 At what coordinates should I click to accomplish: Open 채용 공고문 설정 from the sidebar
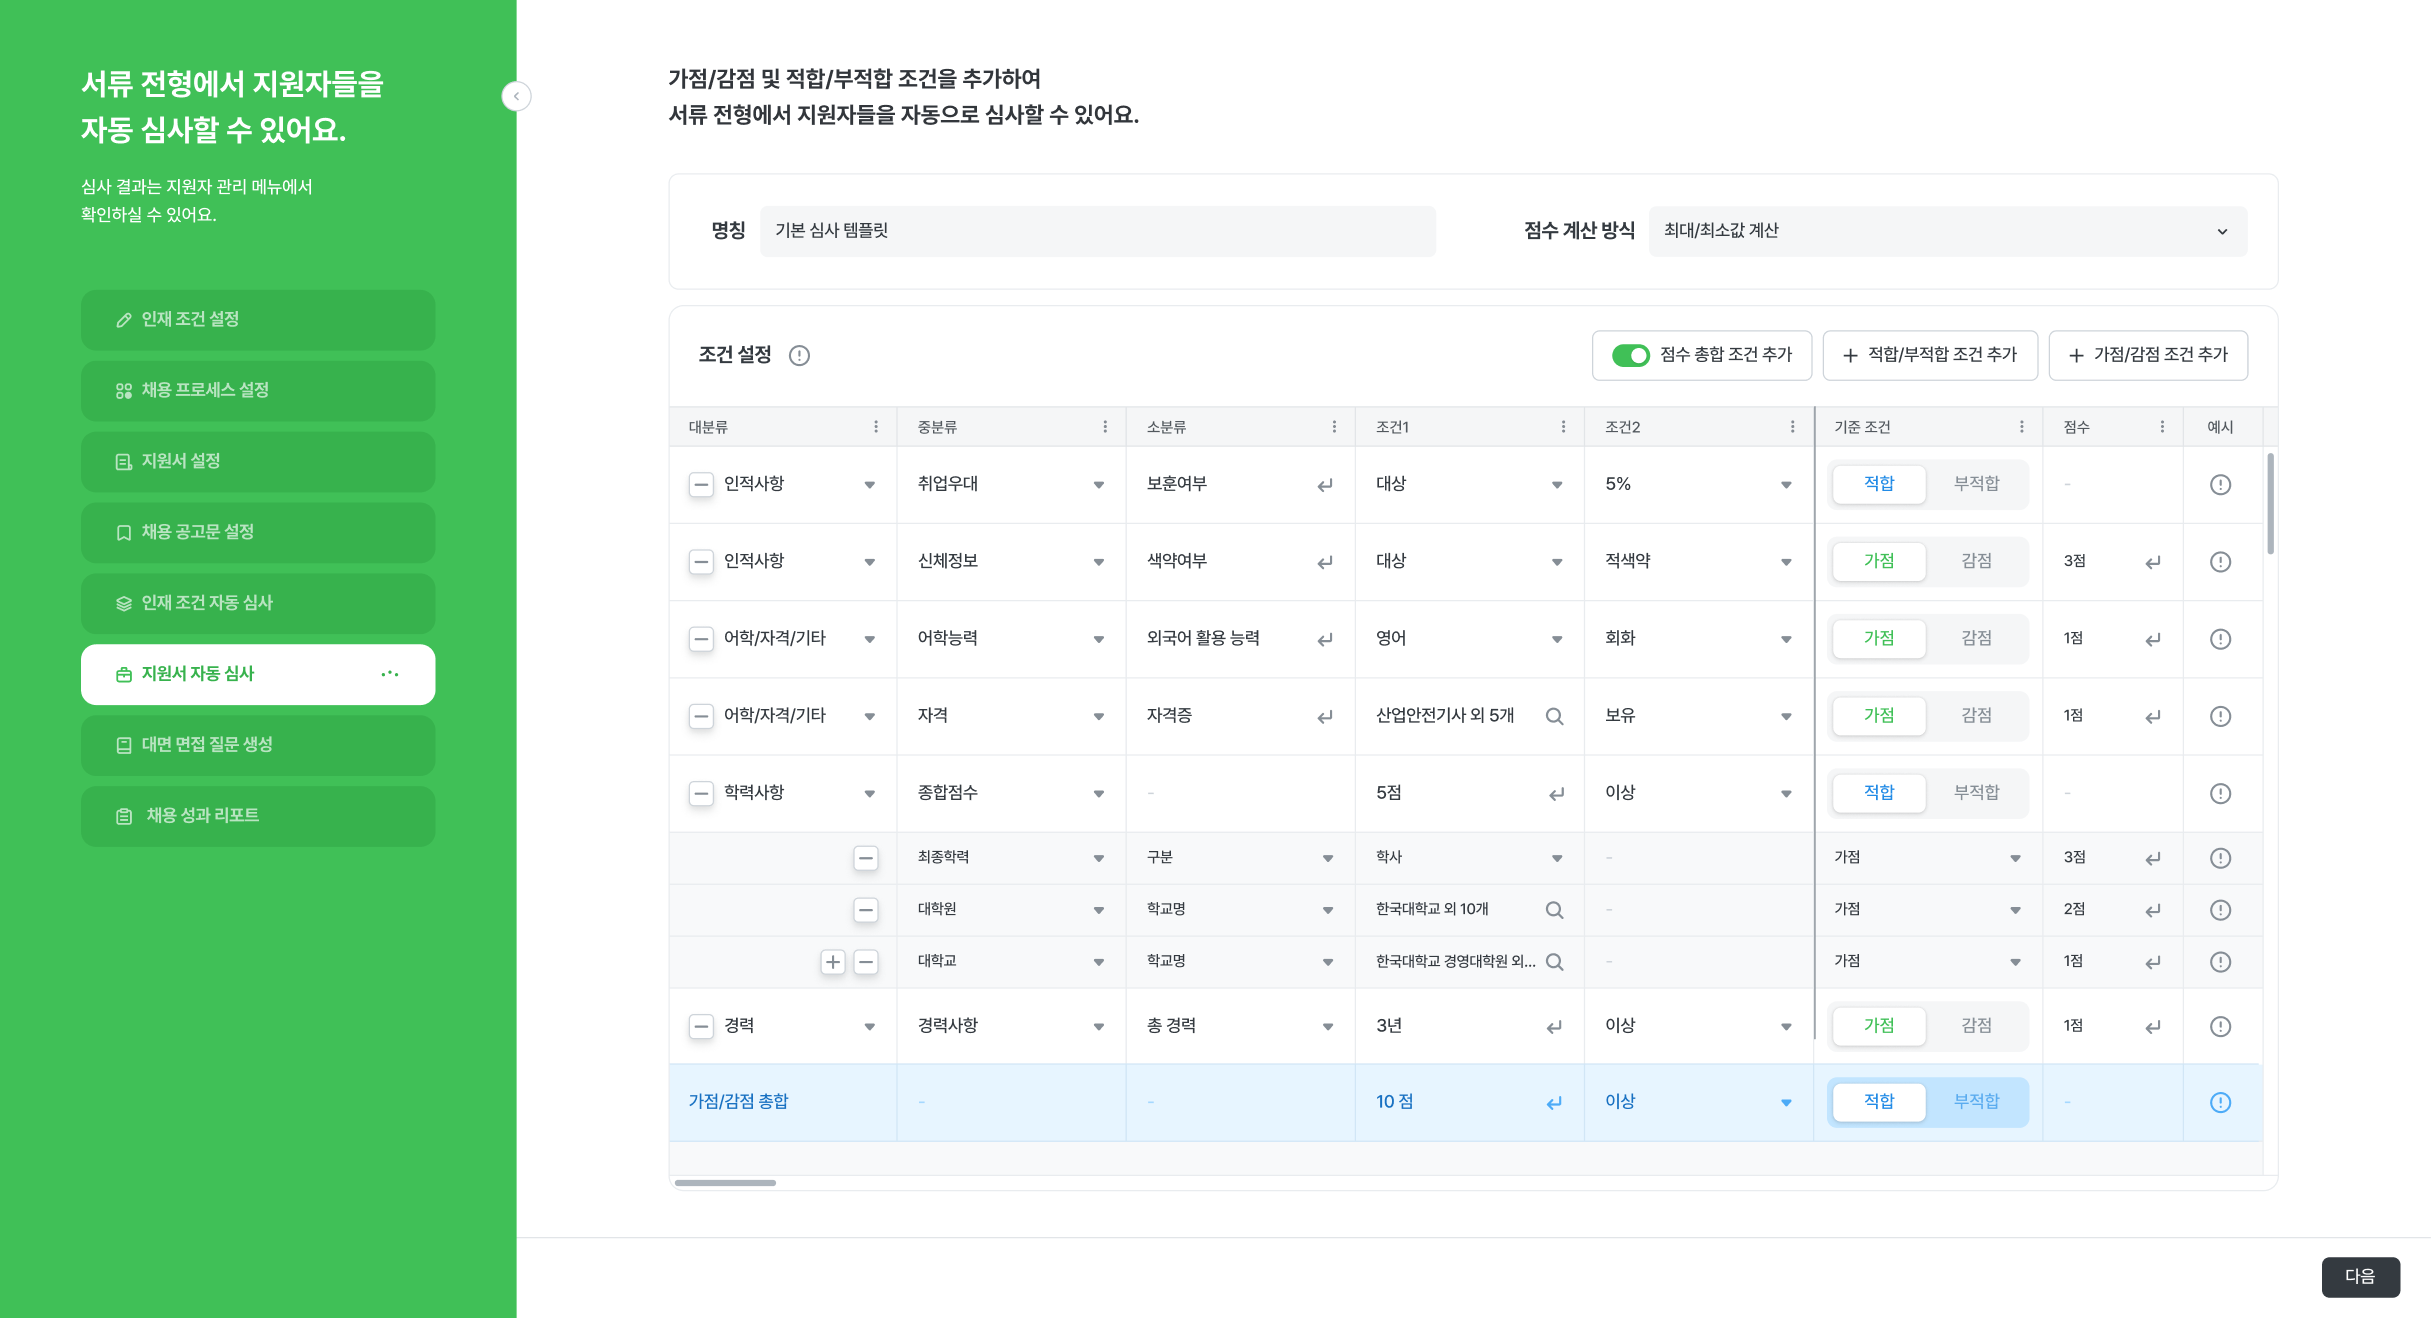click(257, 532)
